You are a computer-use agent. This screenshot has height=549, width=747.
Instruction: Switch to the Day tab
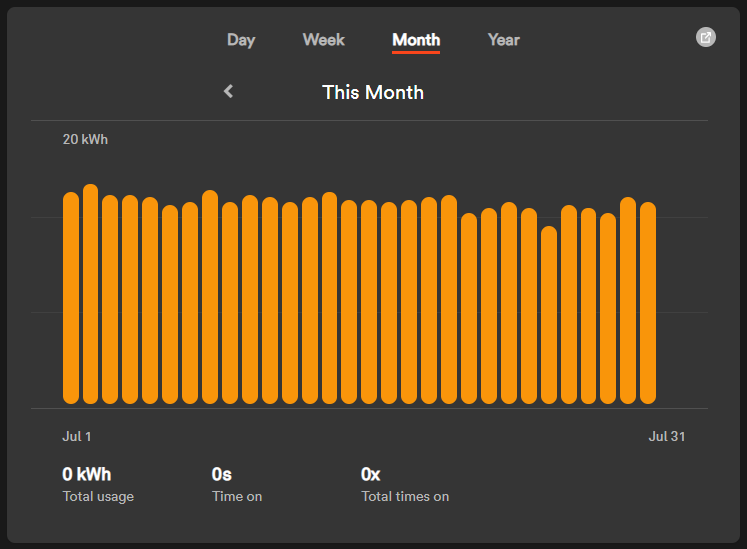[241, 40]
